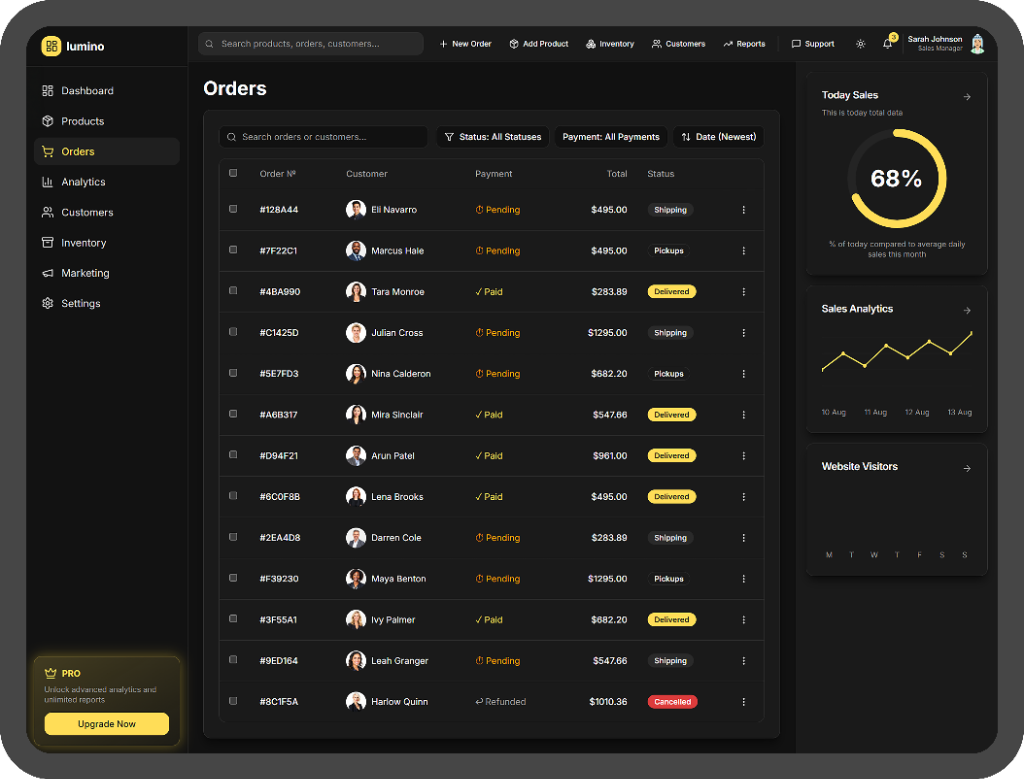
Task: Click the 68% Today Sales progress ring
Action: [896, 179]
